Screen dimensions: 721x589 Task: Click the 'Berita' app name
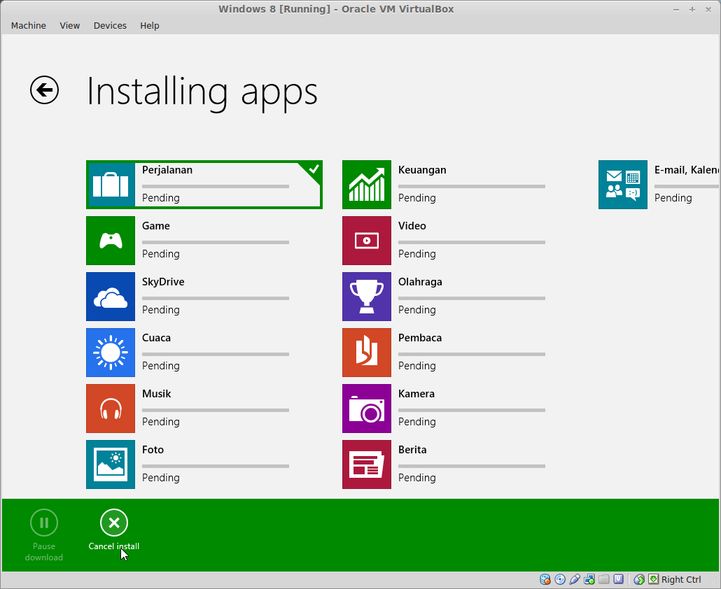click(x=412, y=450)
